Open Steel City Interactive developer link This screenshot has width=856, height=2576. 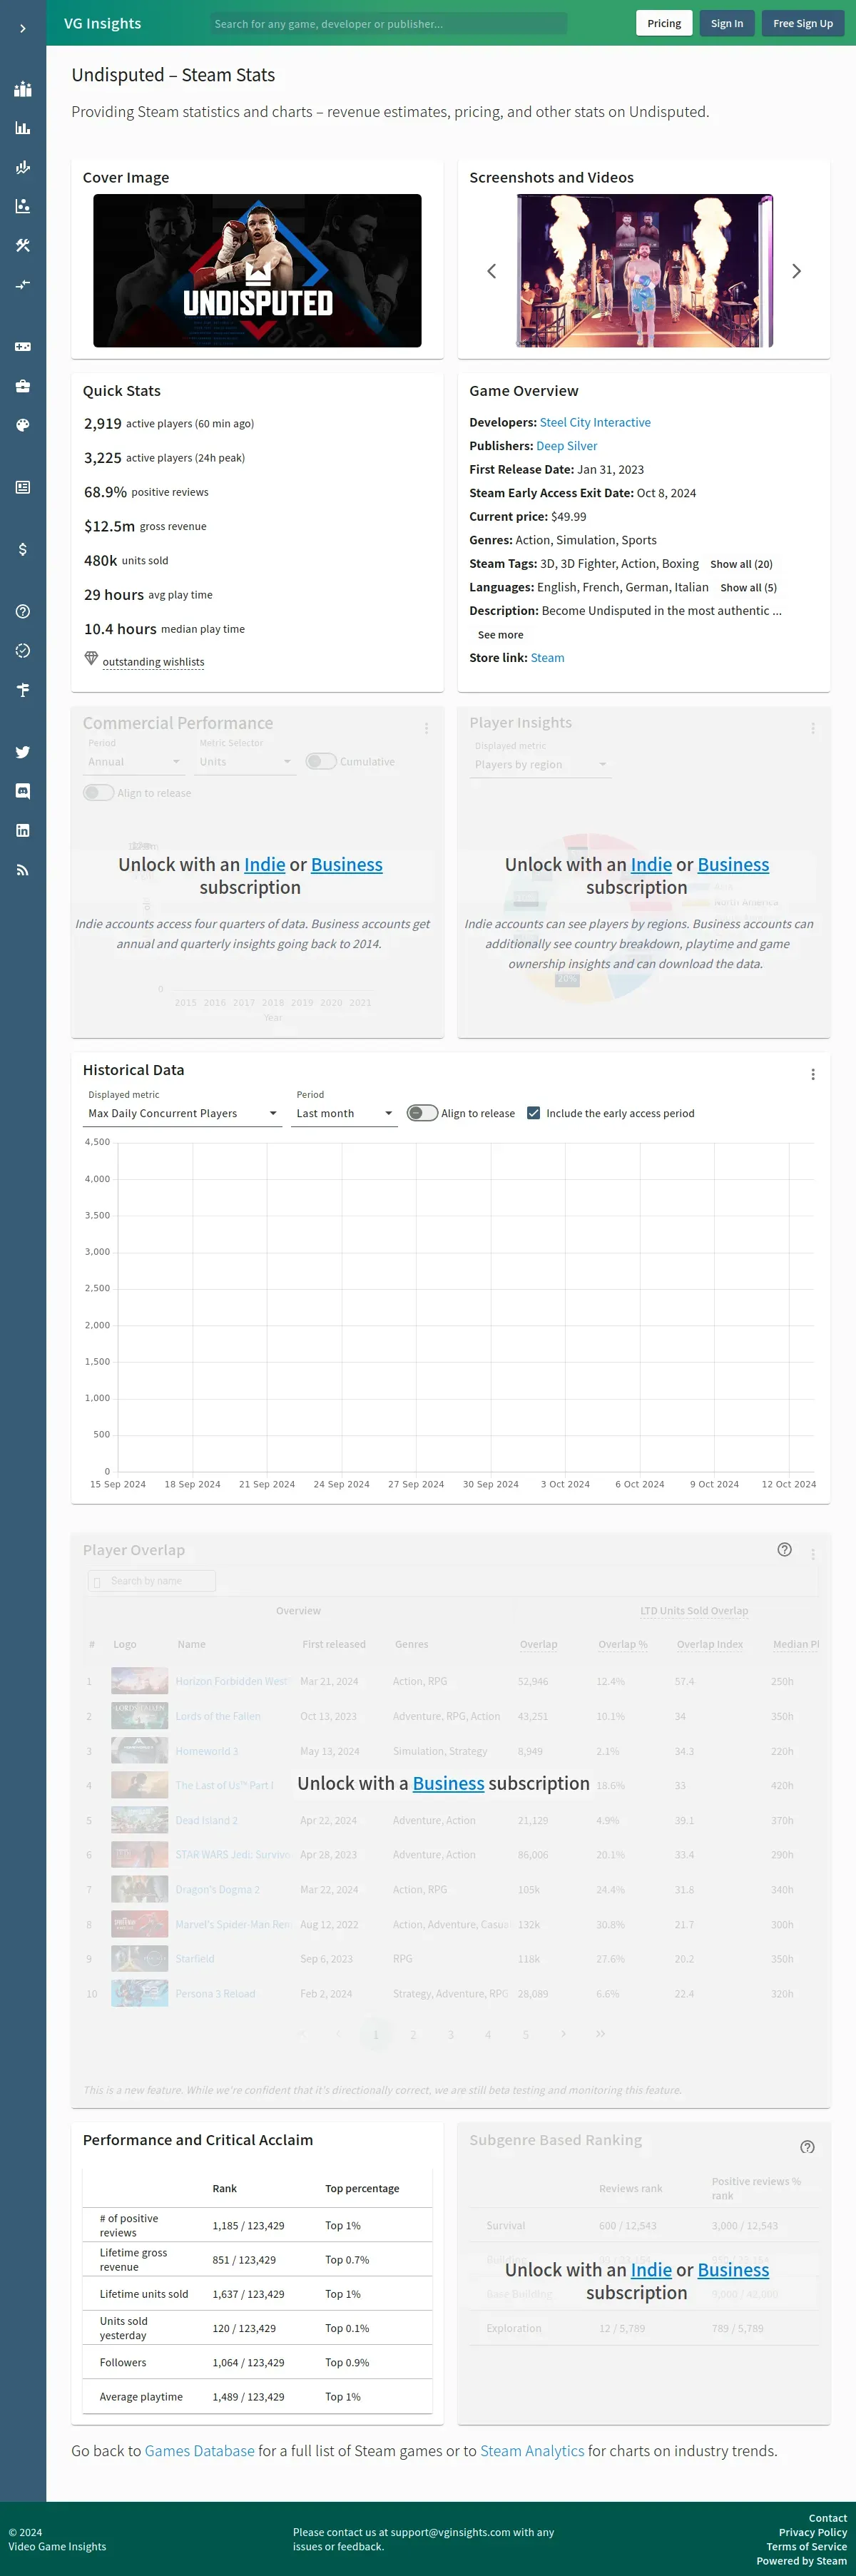595,423
